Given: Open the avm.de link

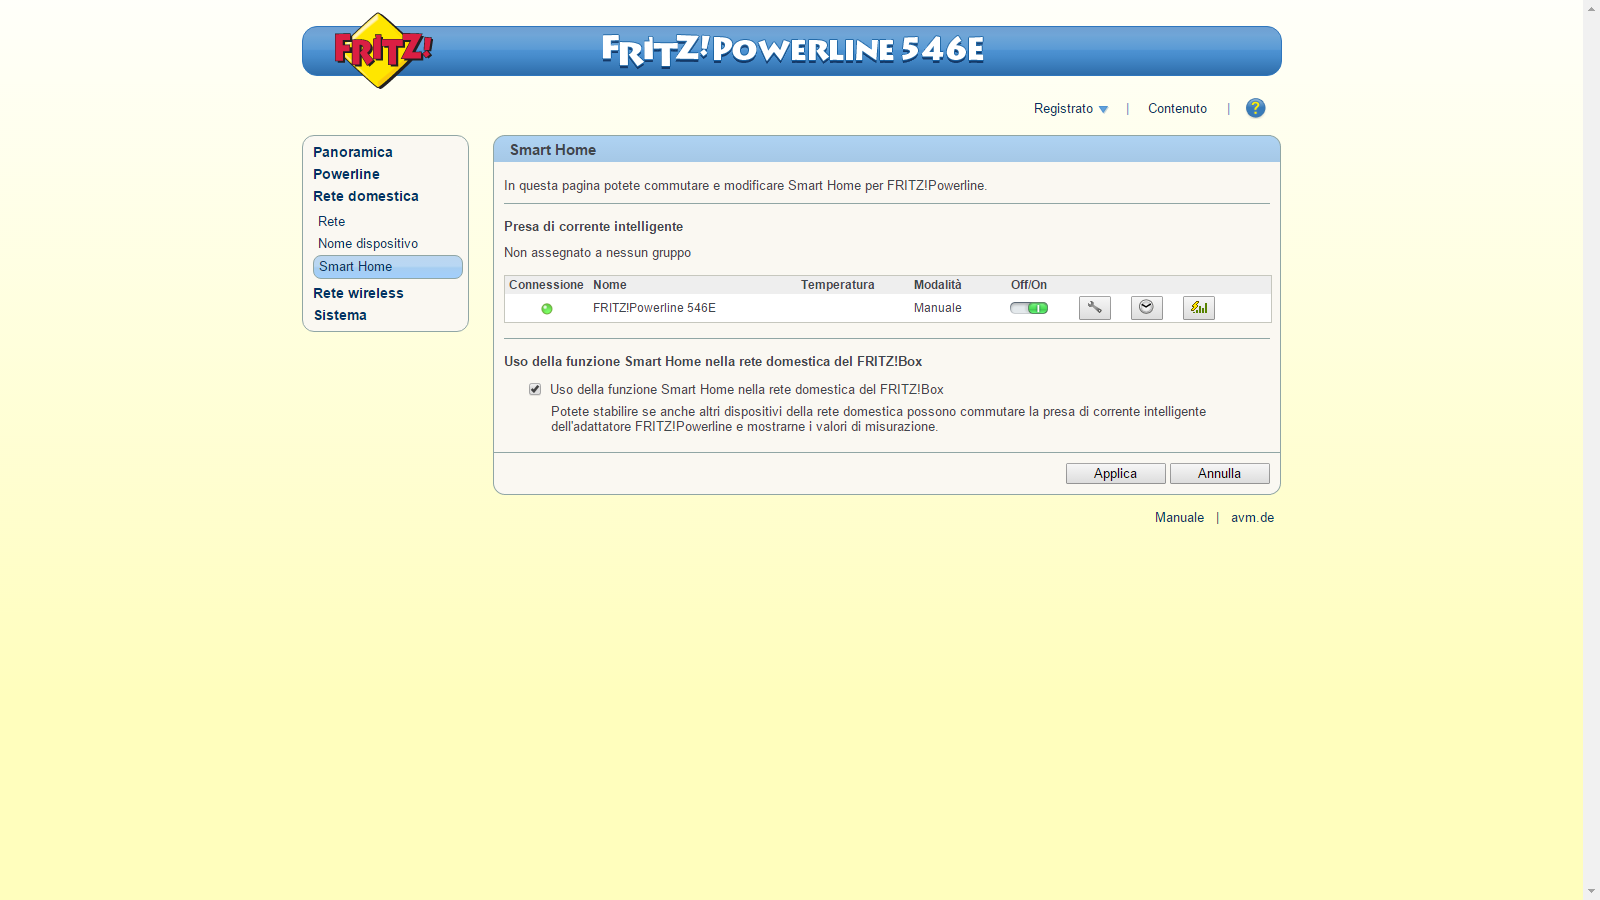Looking at the screenshot, I should point(1252,518).
